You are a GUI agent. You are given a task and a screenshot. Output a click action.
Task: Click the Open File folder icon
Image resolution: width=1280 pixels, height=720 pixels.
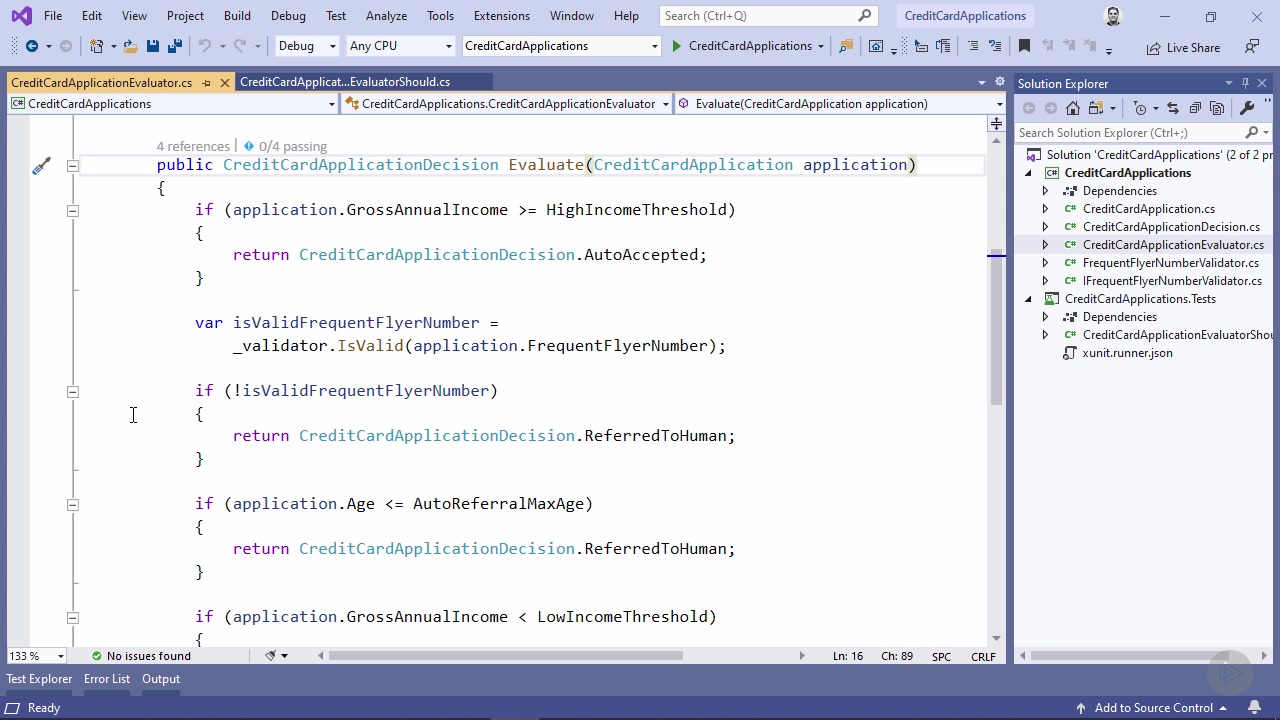(130, 46)
